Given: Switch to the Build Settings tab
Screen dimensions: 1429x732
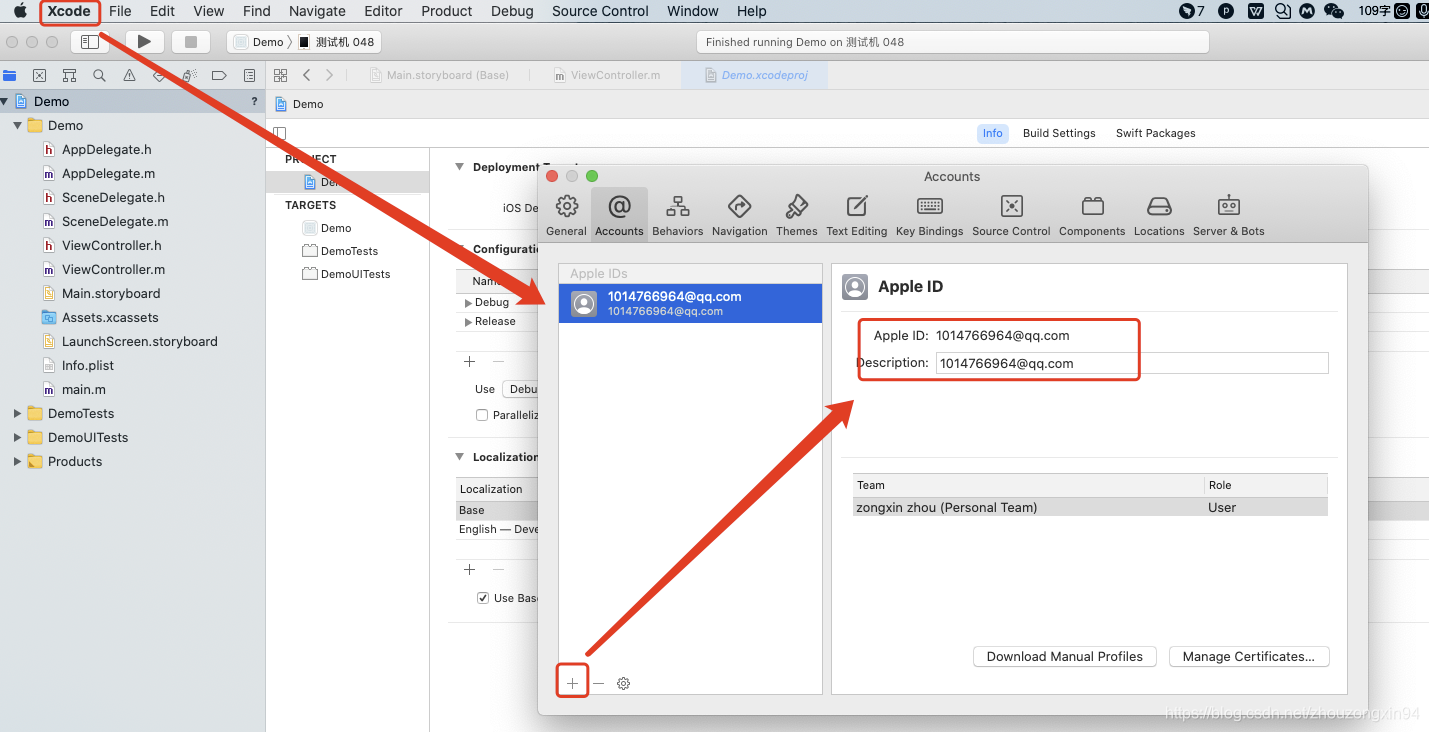Looking at the screenshot, I should click(1059, 133).
